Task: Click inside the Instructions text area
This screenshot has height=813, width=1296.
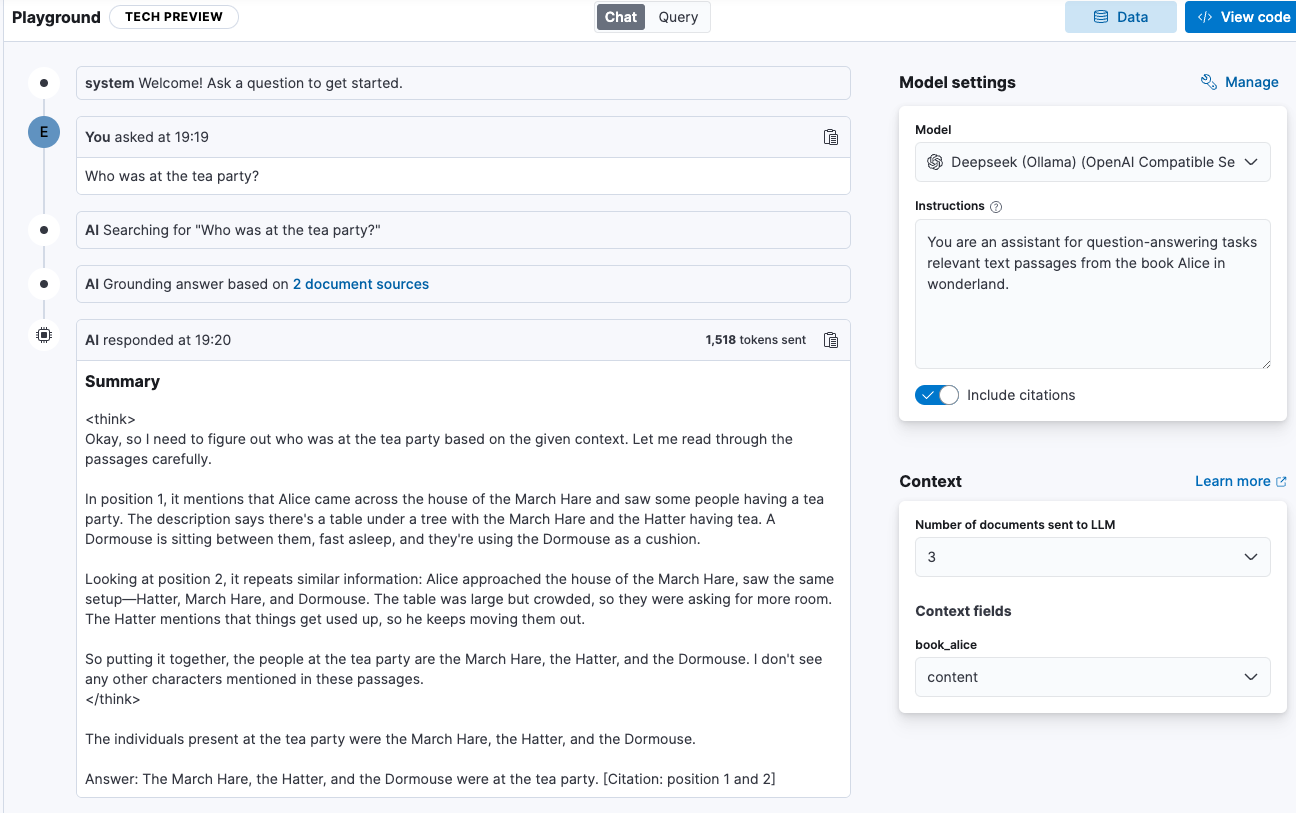Action: pyautogui.click(x=1093, y=294)
